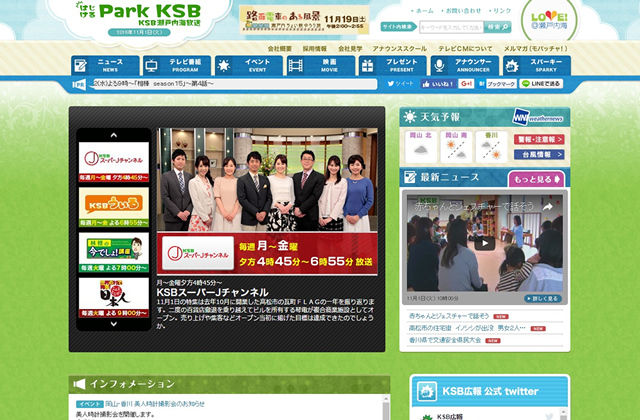Open news 高松市の住宅街 イノシシが出没

coord(467,328)
